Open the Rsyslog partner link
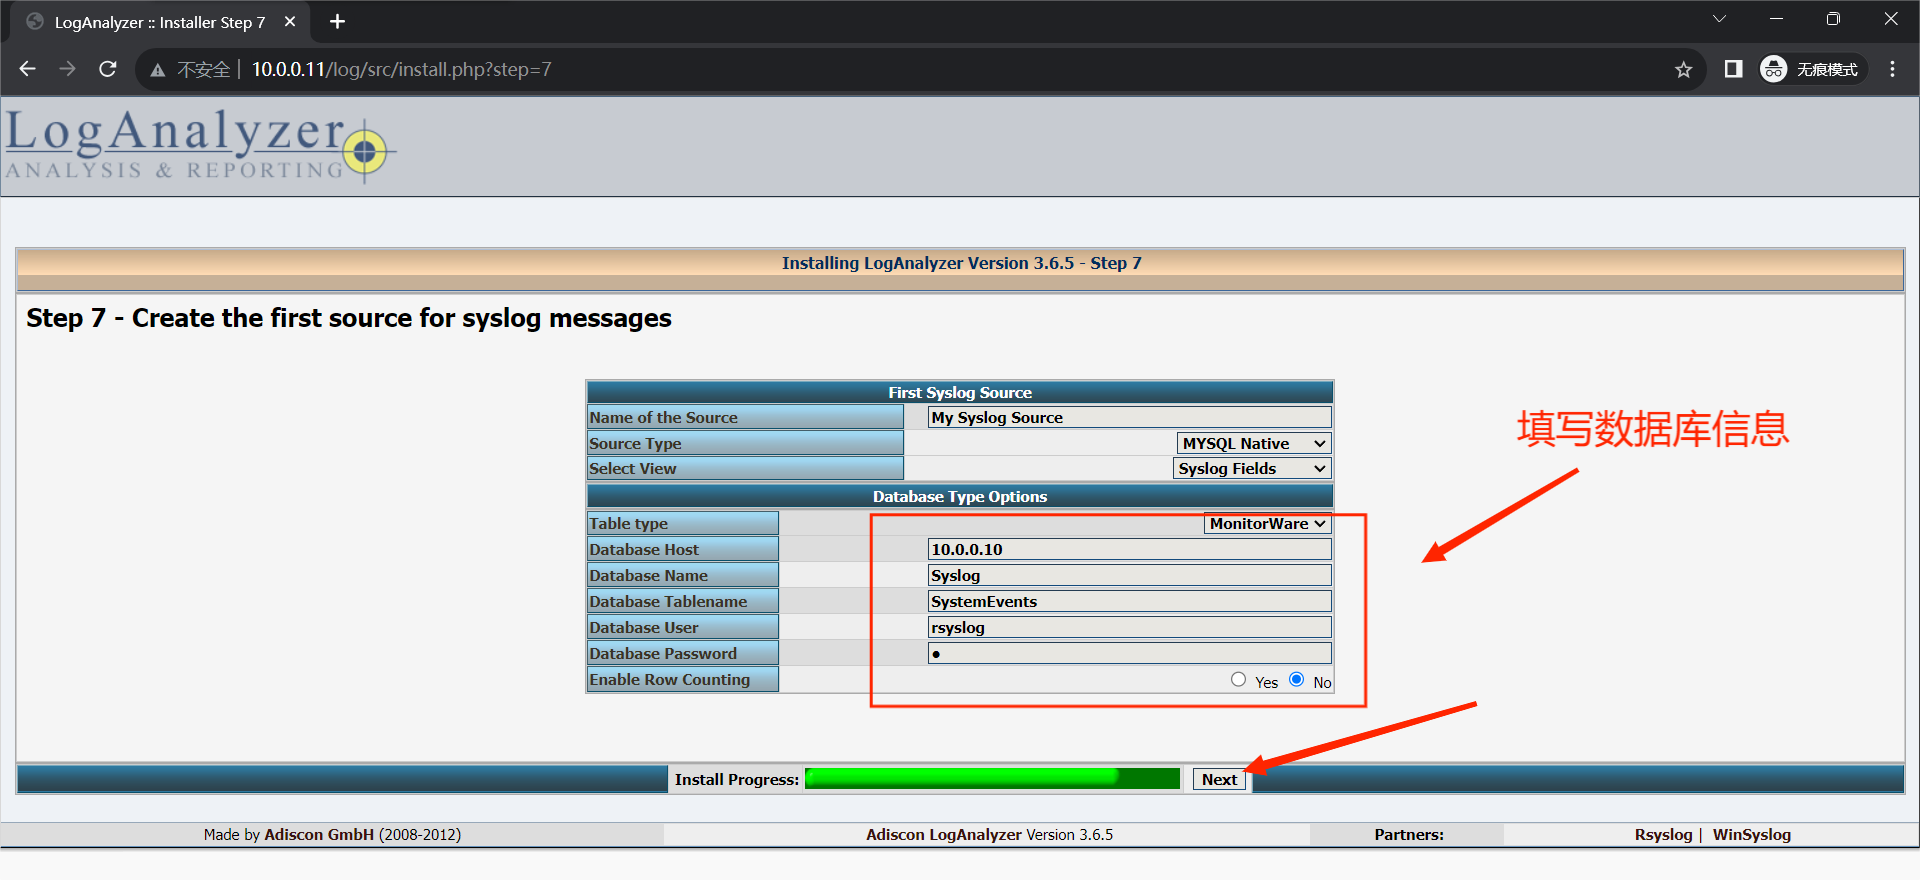This screenshot has height=880, width=1920. [x=1663, y=834]
